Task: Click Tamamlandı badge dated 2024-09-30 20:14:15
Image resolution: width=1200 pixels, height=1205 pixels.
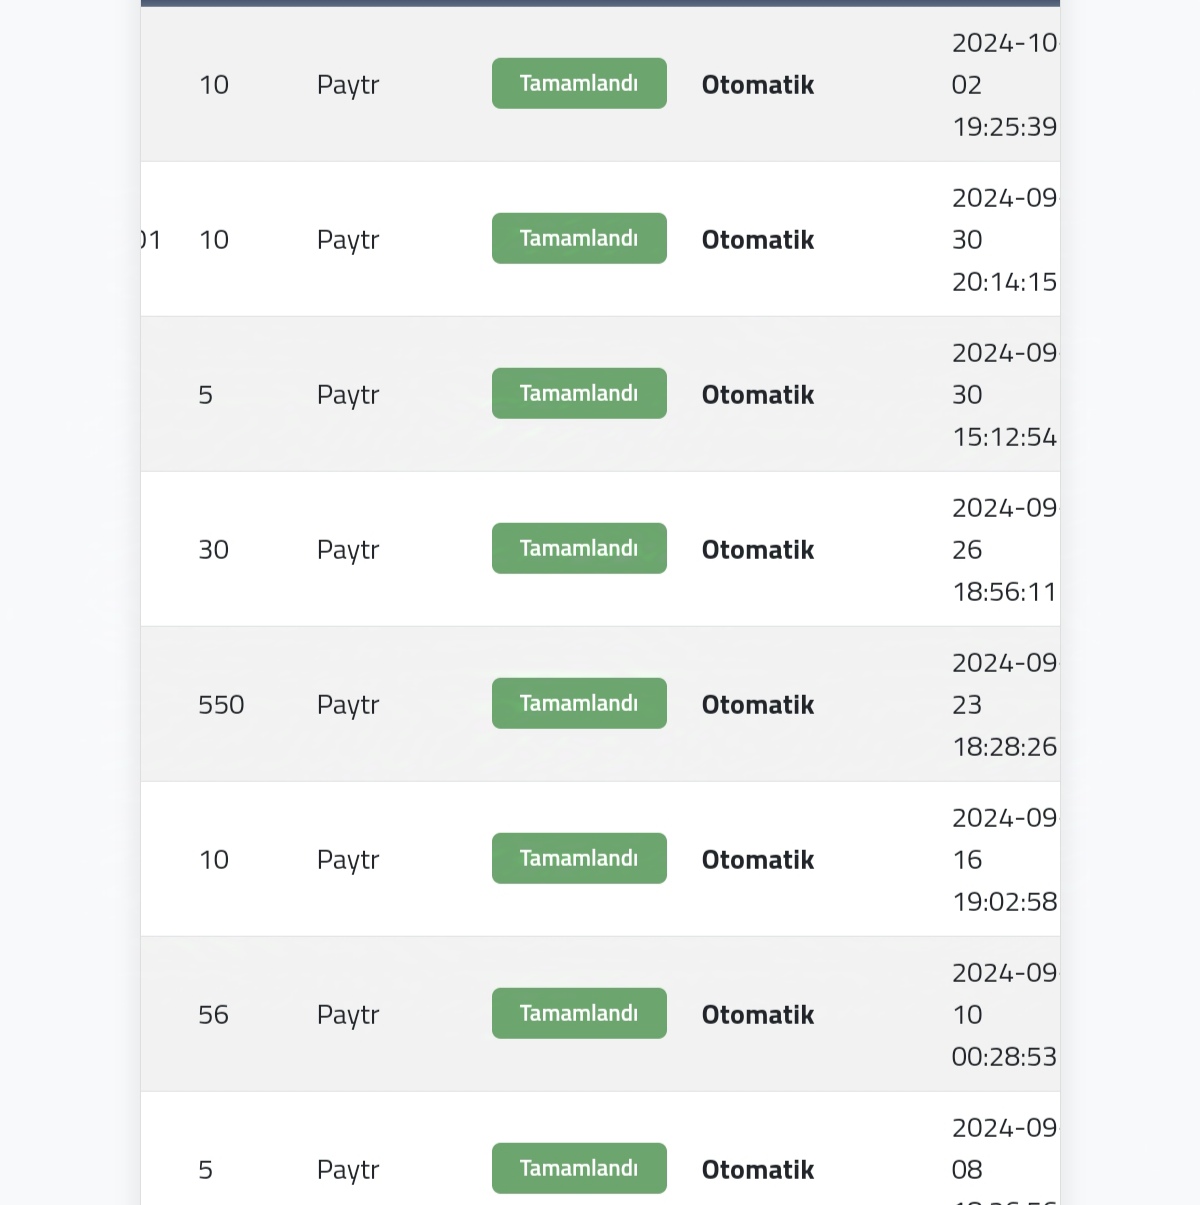Action: 579,238
